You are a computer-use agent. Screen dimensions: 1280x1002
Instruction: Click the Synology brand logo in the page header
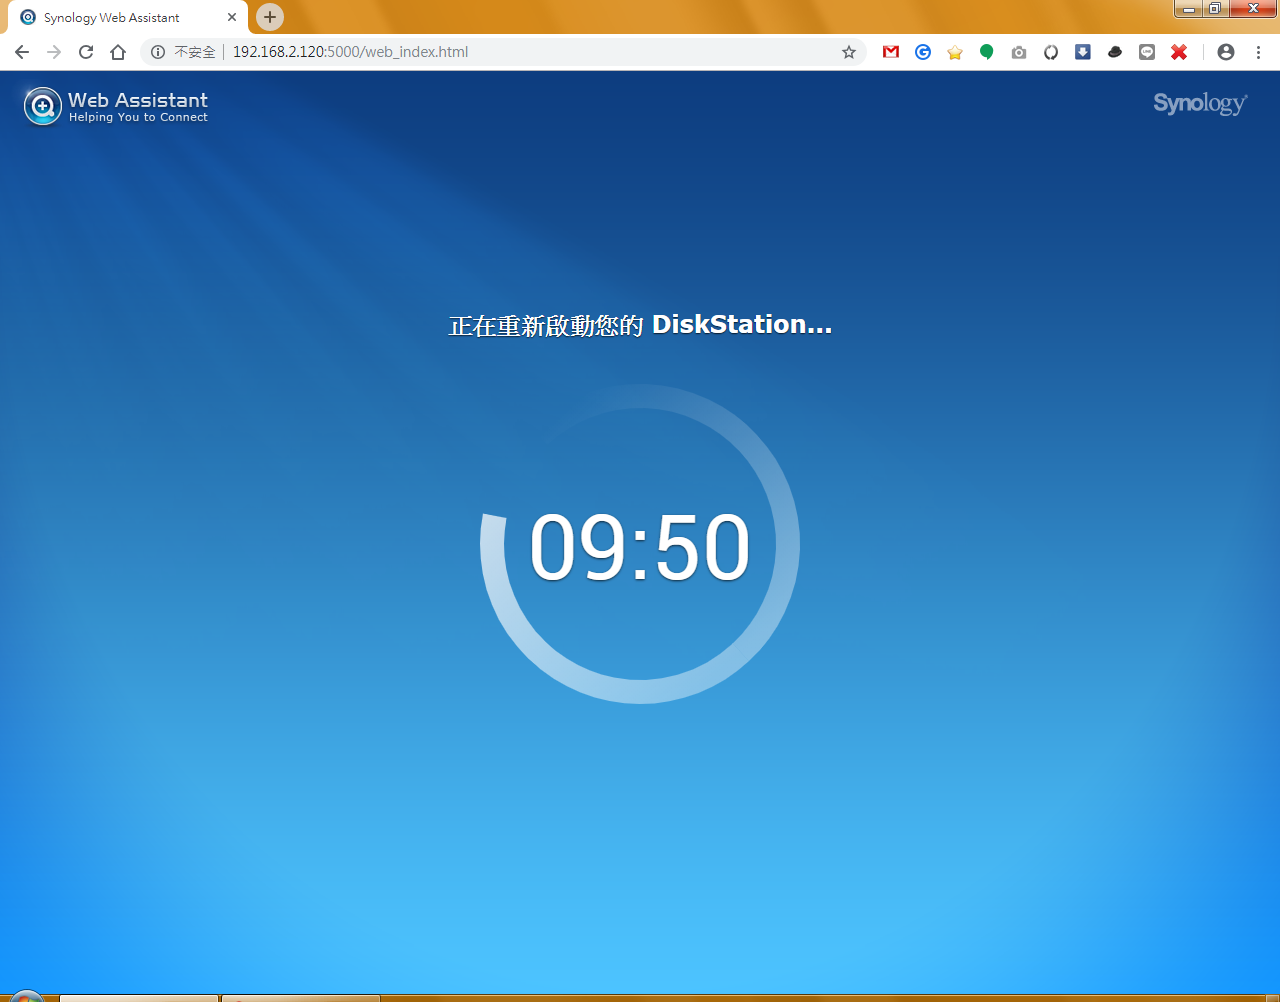click(x=1200, y=104)
